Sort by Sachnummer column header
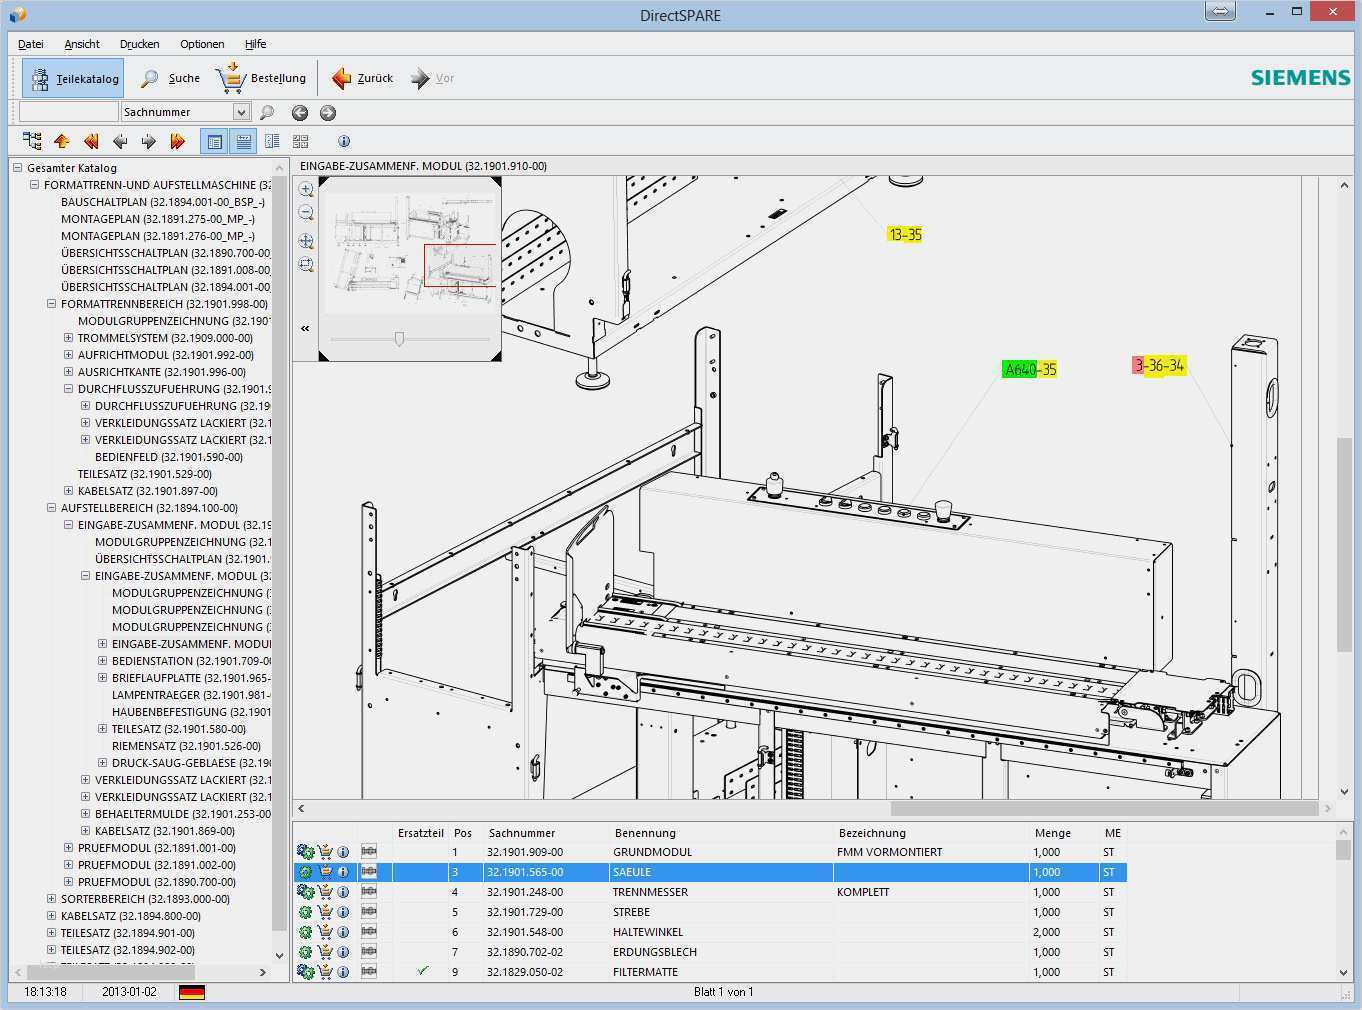 click(x=522, y=833)
